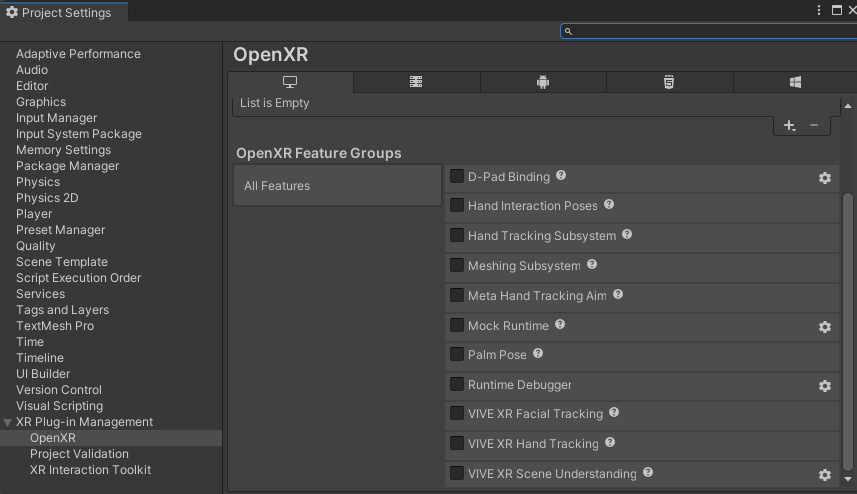The image size is (857, 494).
Task: Focus the settings search field
Action: (709, 31)
